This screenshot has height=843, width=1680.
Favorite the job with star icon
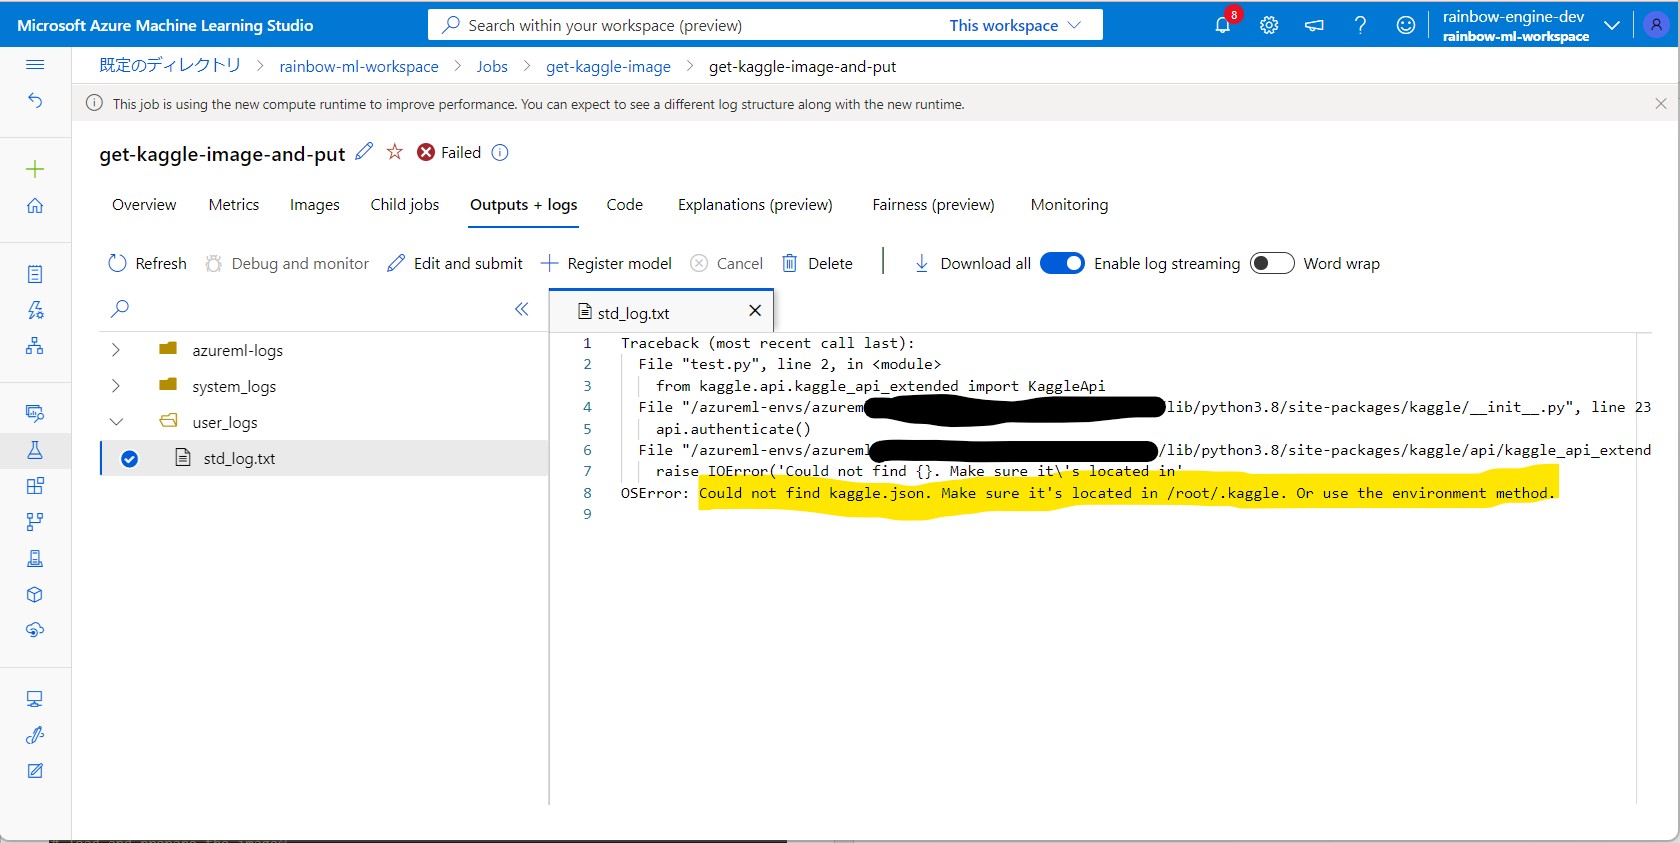click(x=395, y=151)
